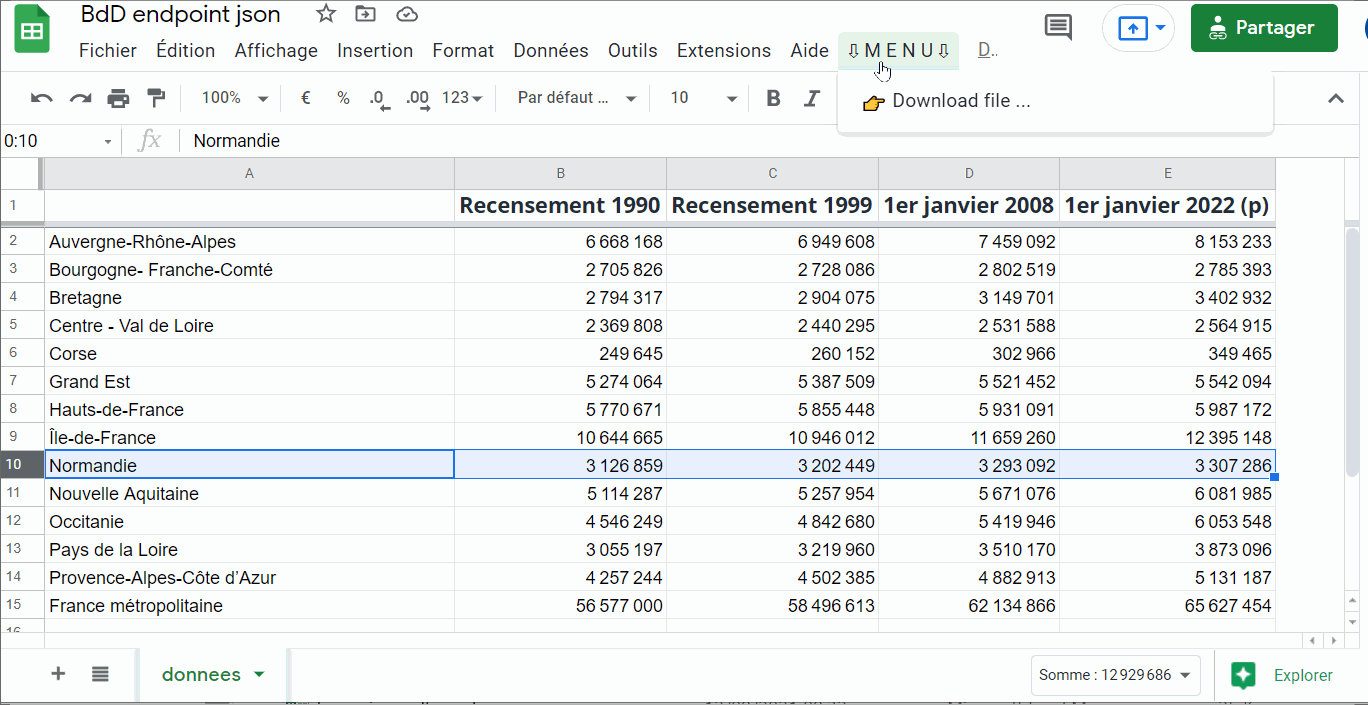Show all sheets list icon
This screenshot has height=705, width=1368.
(x=100, y=674)
